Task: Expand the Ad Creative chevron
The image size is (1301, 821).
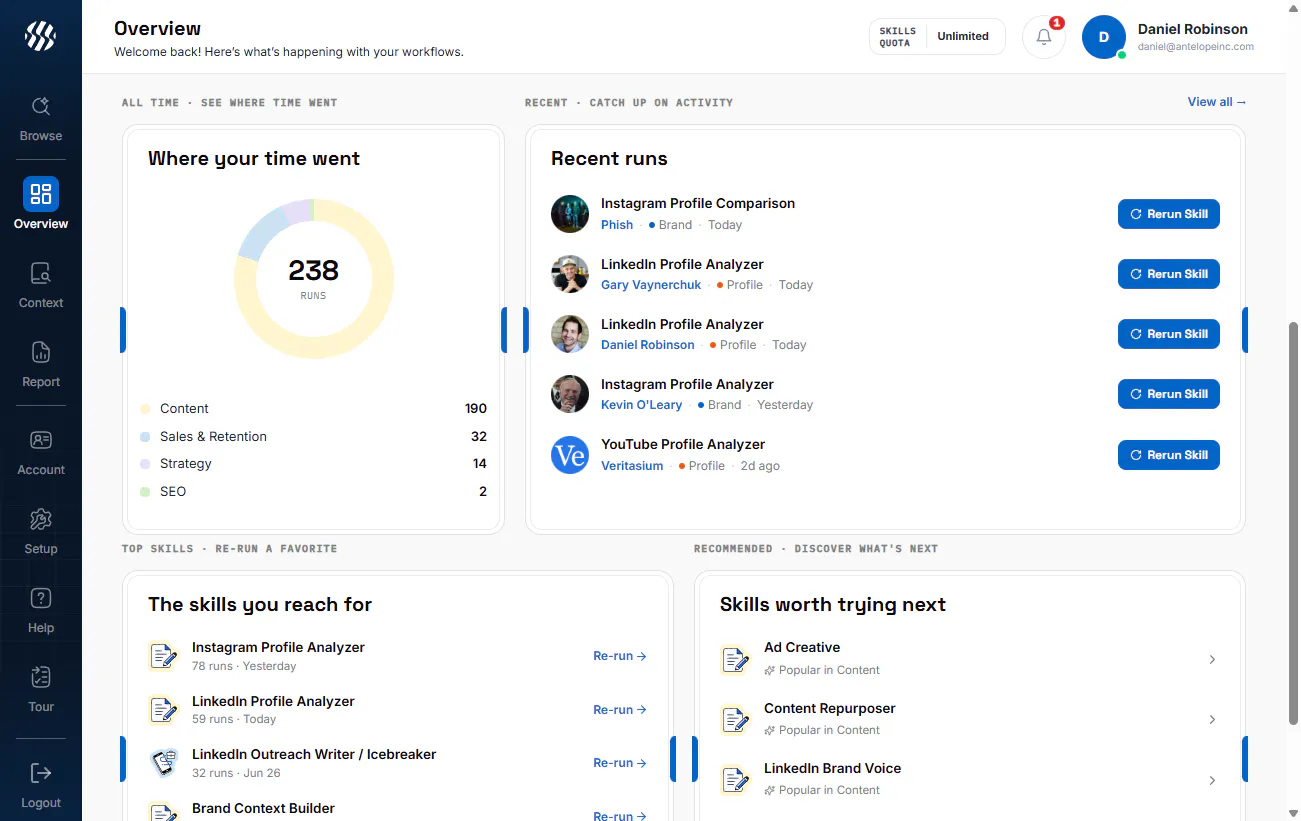Action: point(1212,659)
